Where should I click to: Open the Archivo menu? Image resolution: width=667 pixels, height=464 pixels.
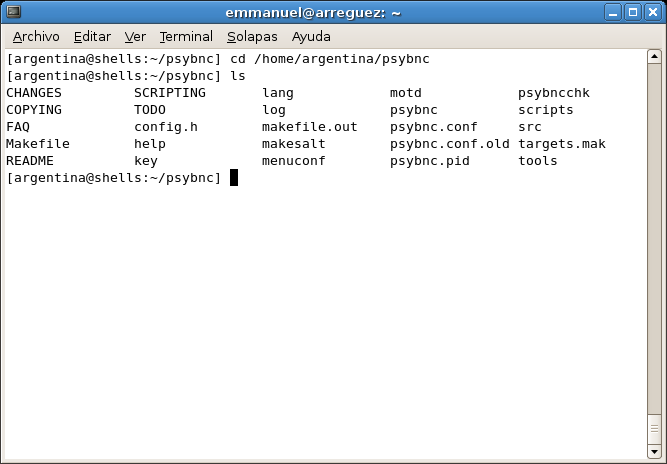pos(36,37)
